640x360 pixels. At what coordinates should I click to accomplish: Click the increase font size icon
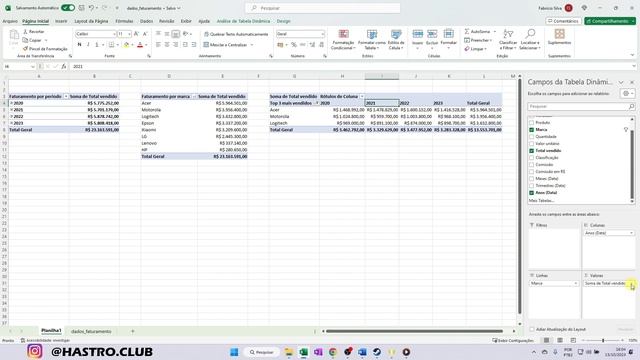pos(136,34)
